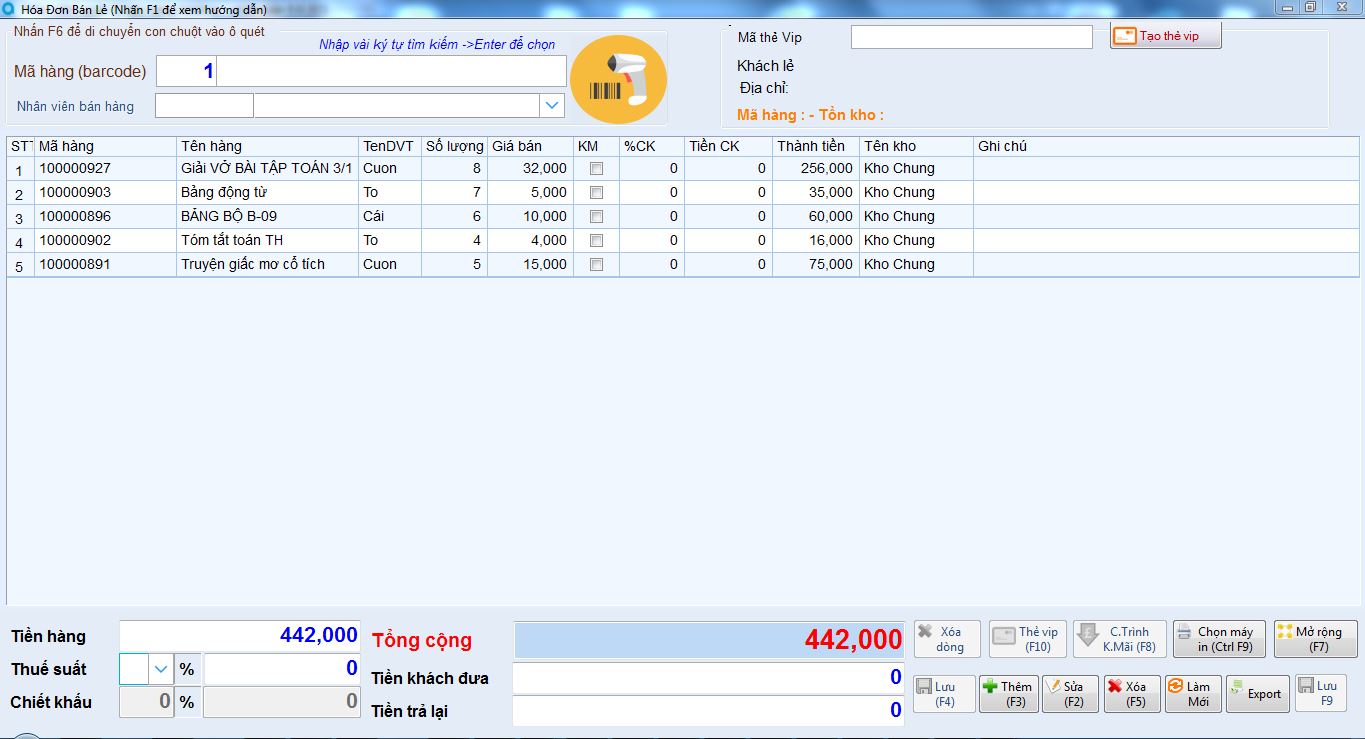Click the Tiền trả lại field

708,710
